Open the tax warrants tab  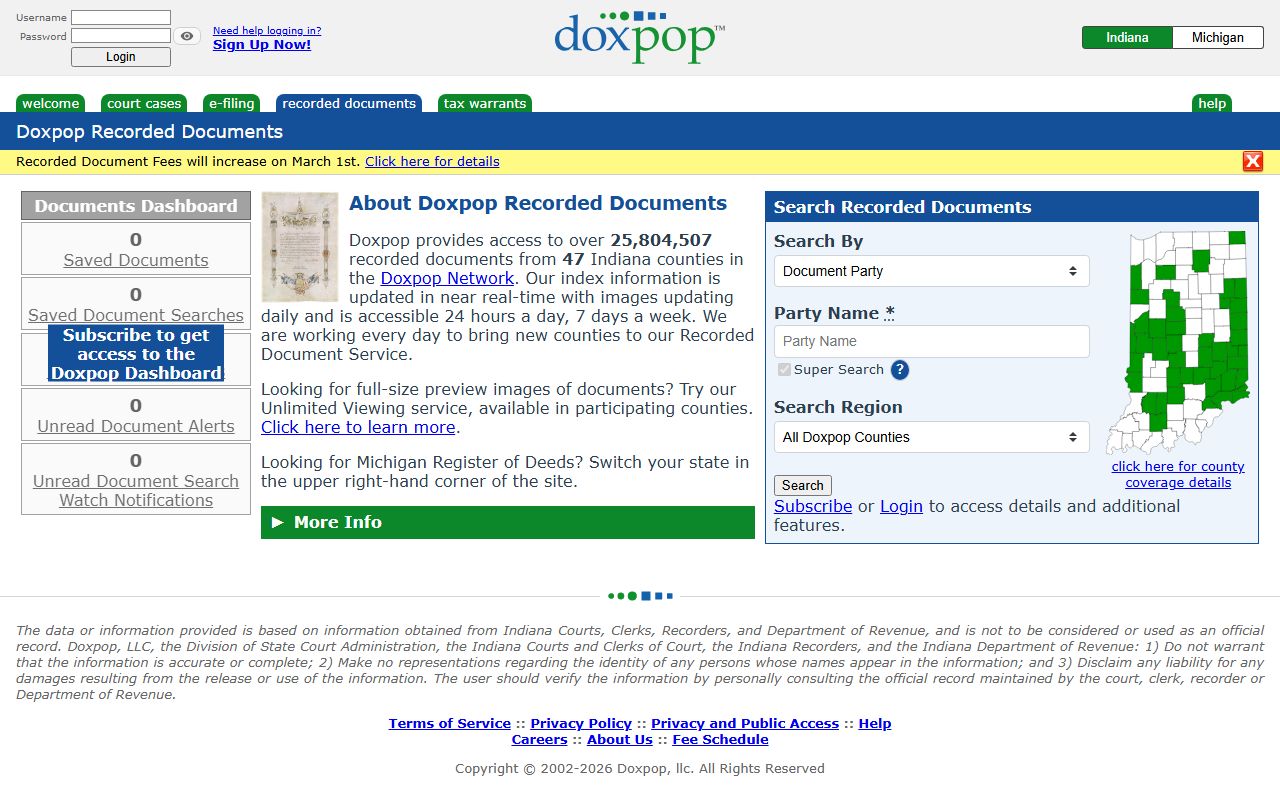[485, 103]
